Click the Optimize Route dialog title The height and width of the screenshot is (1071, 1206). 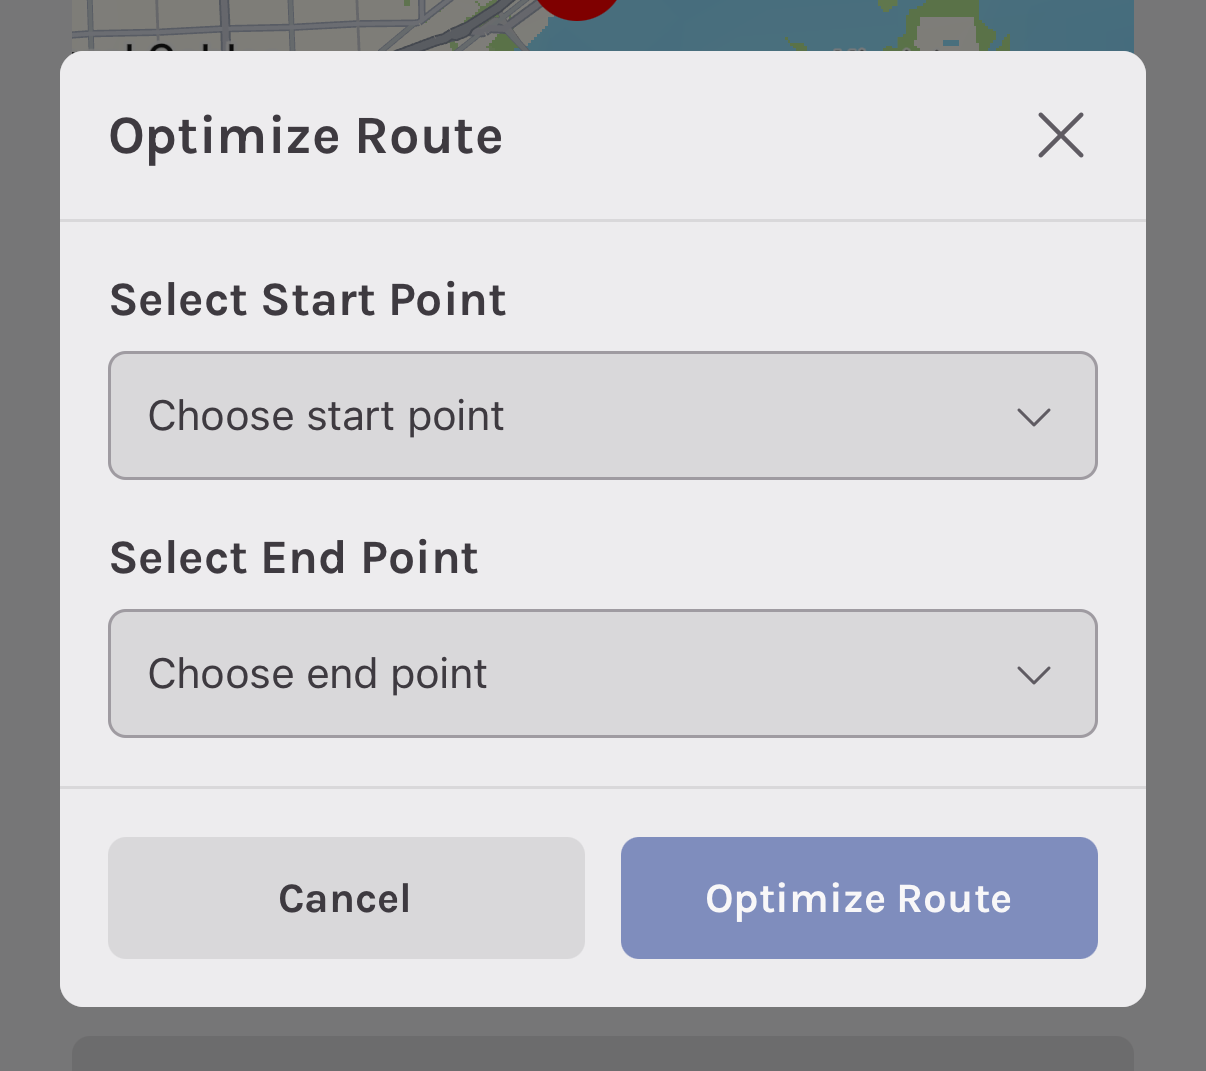pyautogui.click(x=306, y=136)
